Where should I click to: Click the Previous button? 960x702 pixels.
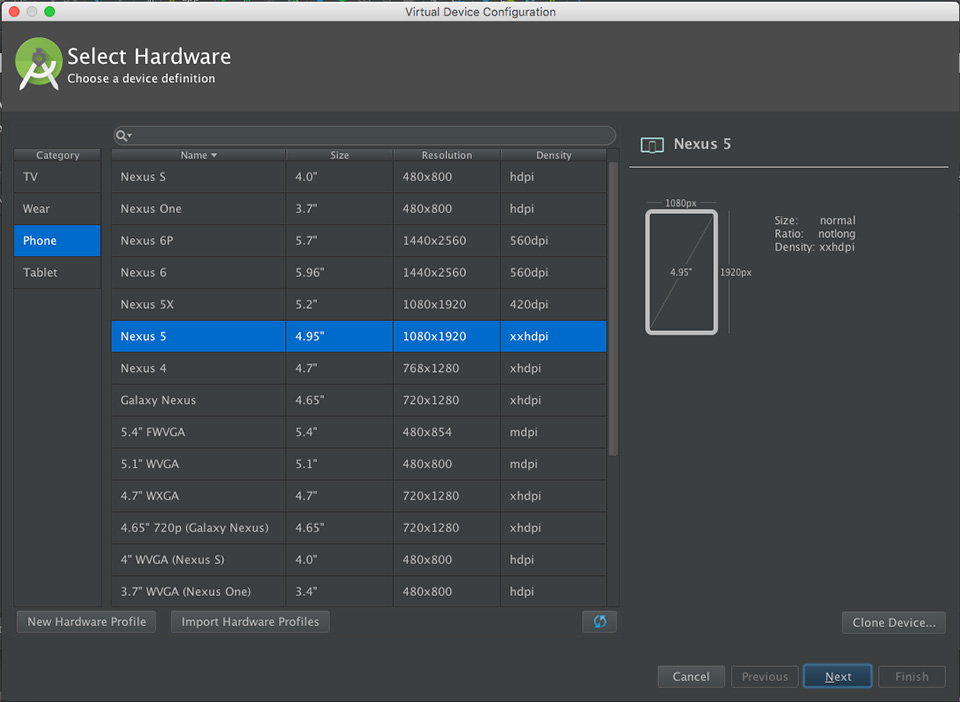[x=765, y=676]
